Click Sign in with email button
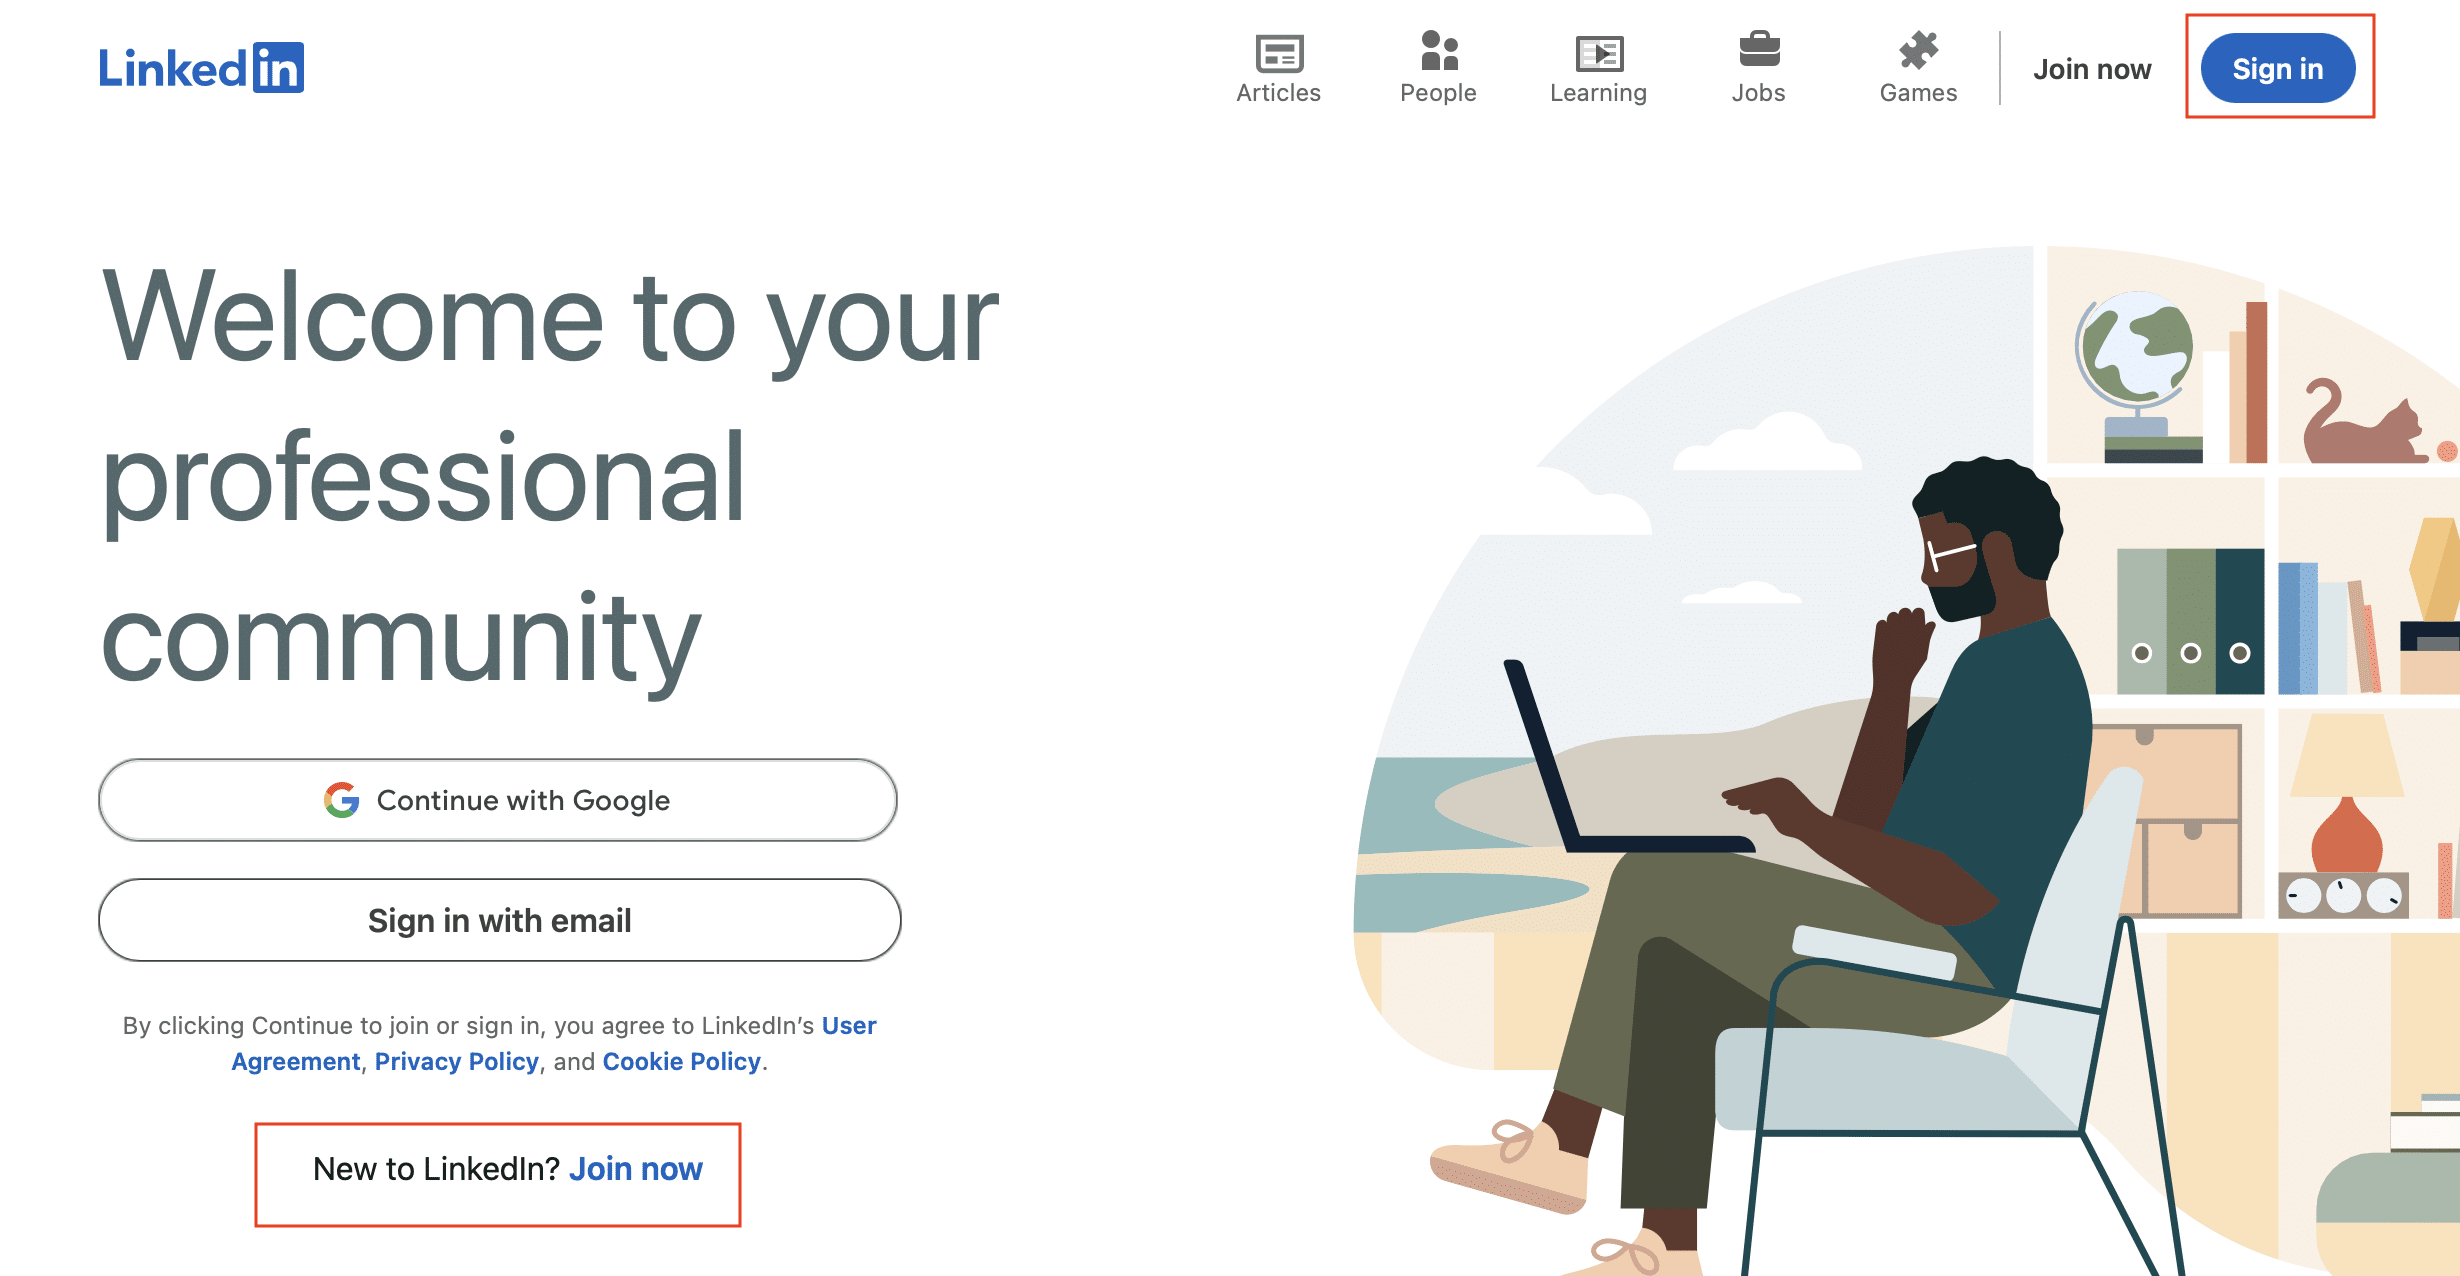2460x1276 pixels. pos(499,920)
